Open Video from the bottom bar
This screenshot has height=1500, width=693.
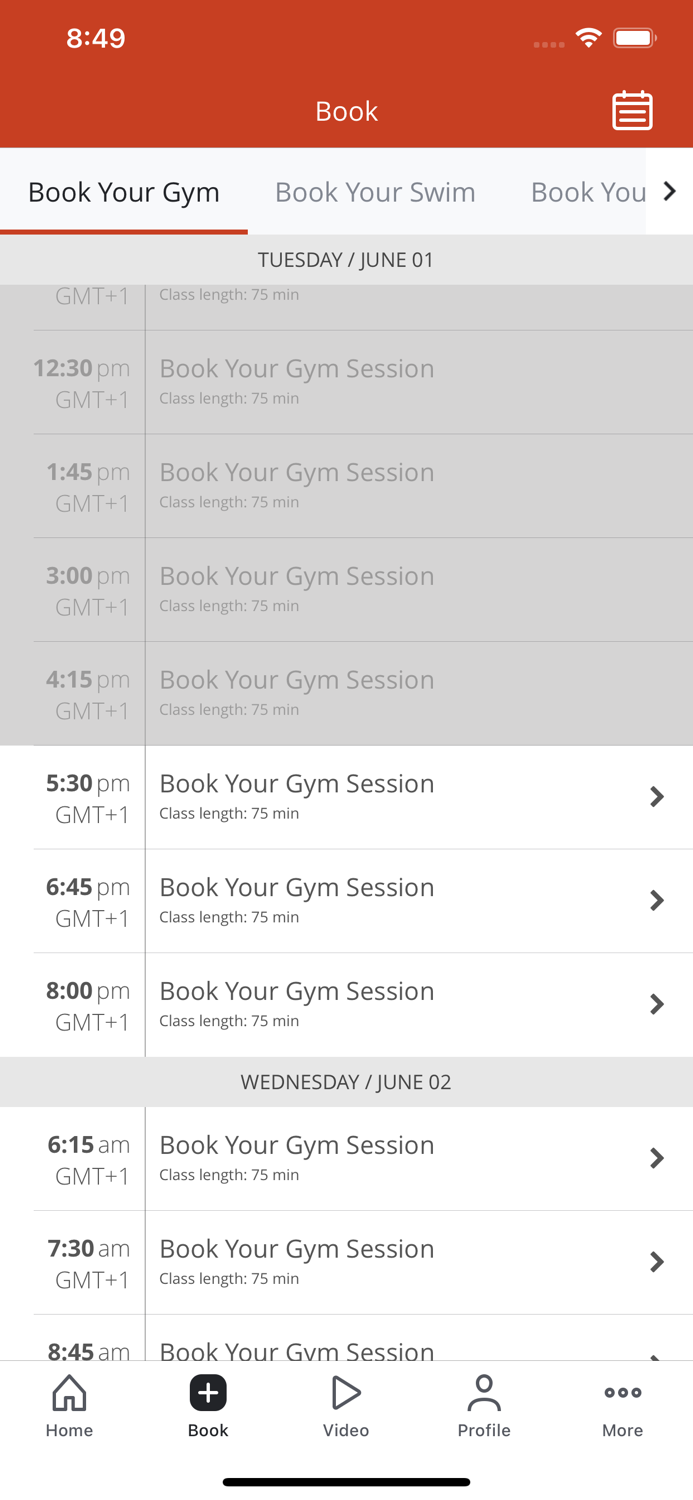click(x=346, y=1393)
